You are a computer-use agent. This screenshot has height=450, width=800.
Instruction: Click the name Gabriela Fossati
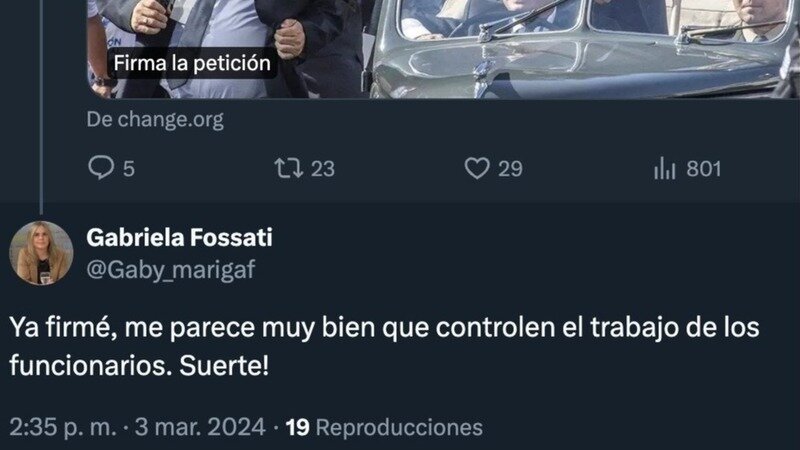tap(180, 238)
